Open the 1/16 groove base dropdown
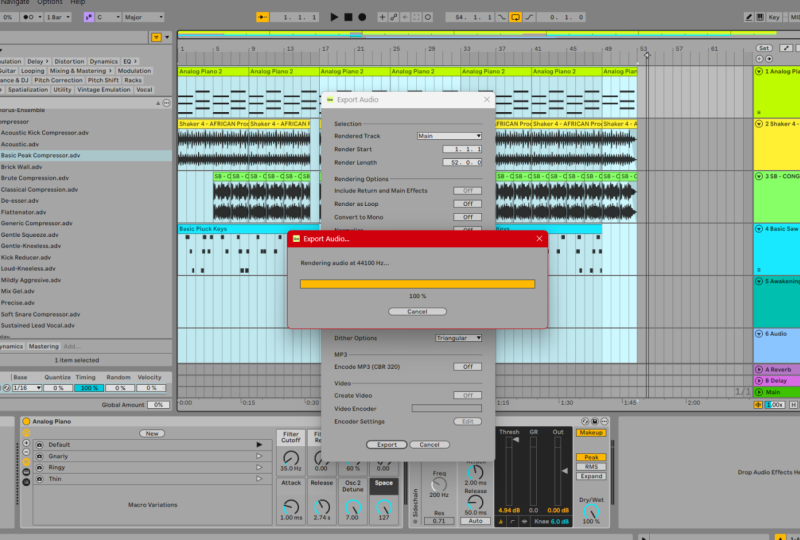The image size is (800, 540). [27, 388]
